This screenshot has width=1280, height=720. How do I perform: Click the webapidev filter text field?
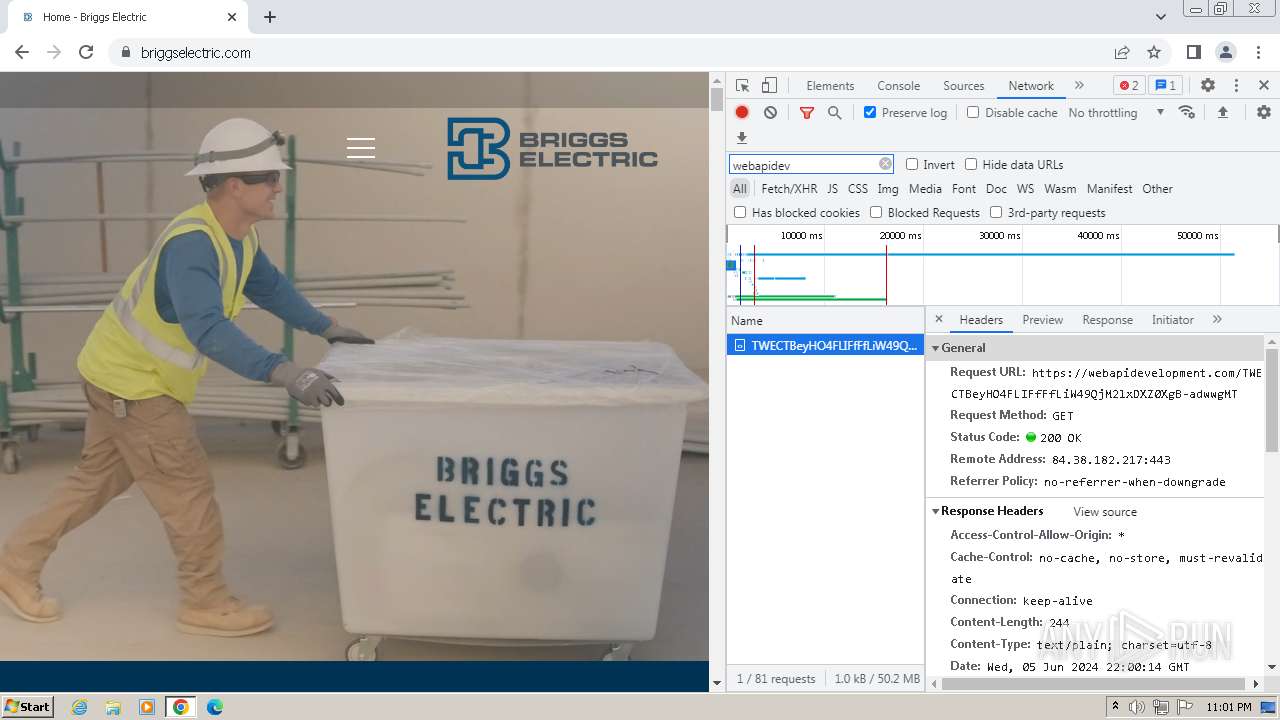coord(802,165)
